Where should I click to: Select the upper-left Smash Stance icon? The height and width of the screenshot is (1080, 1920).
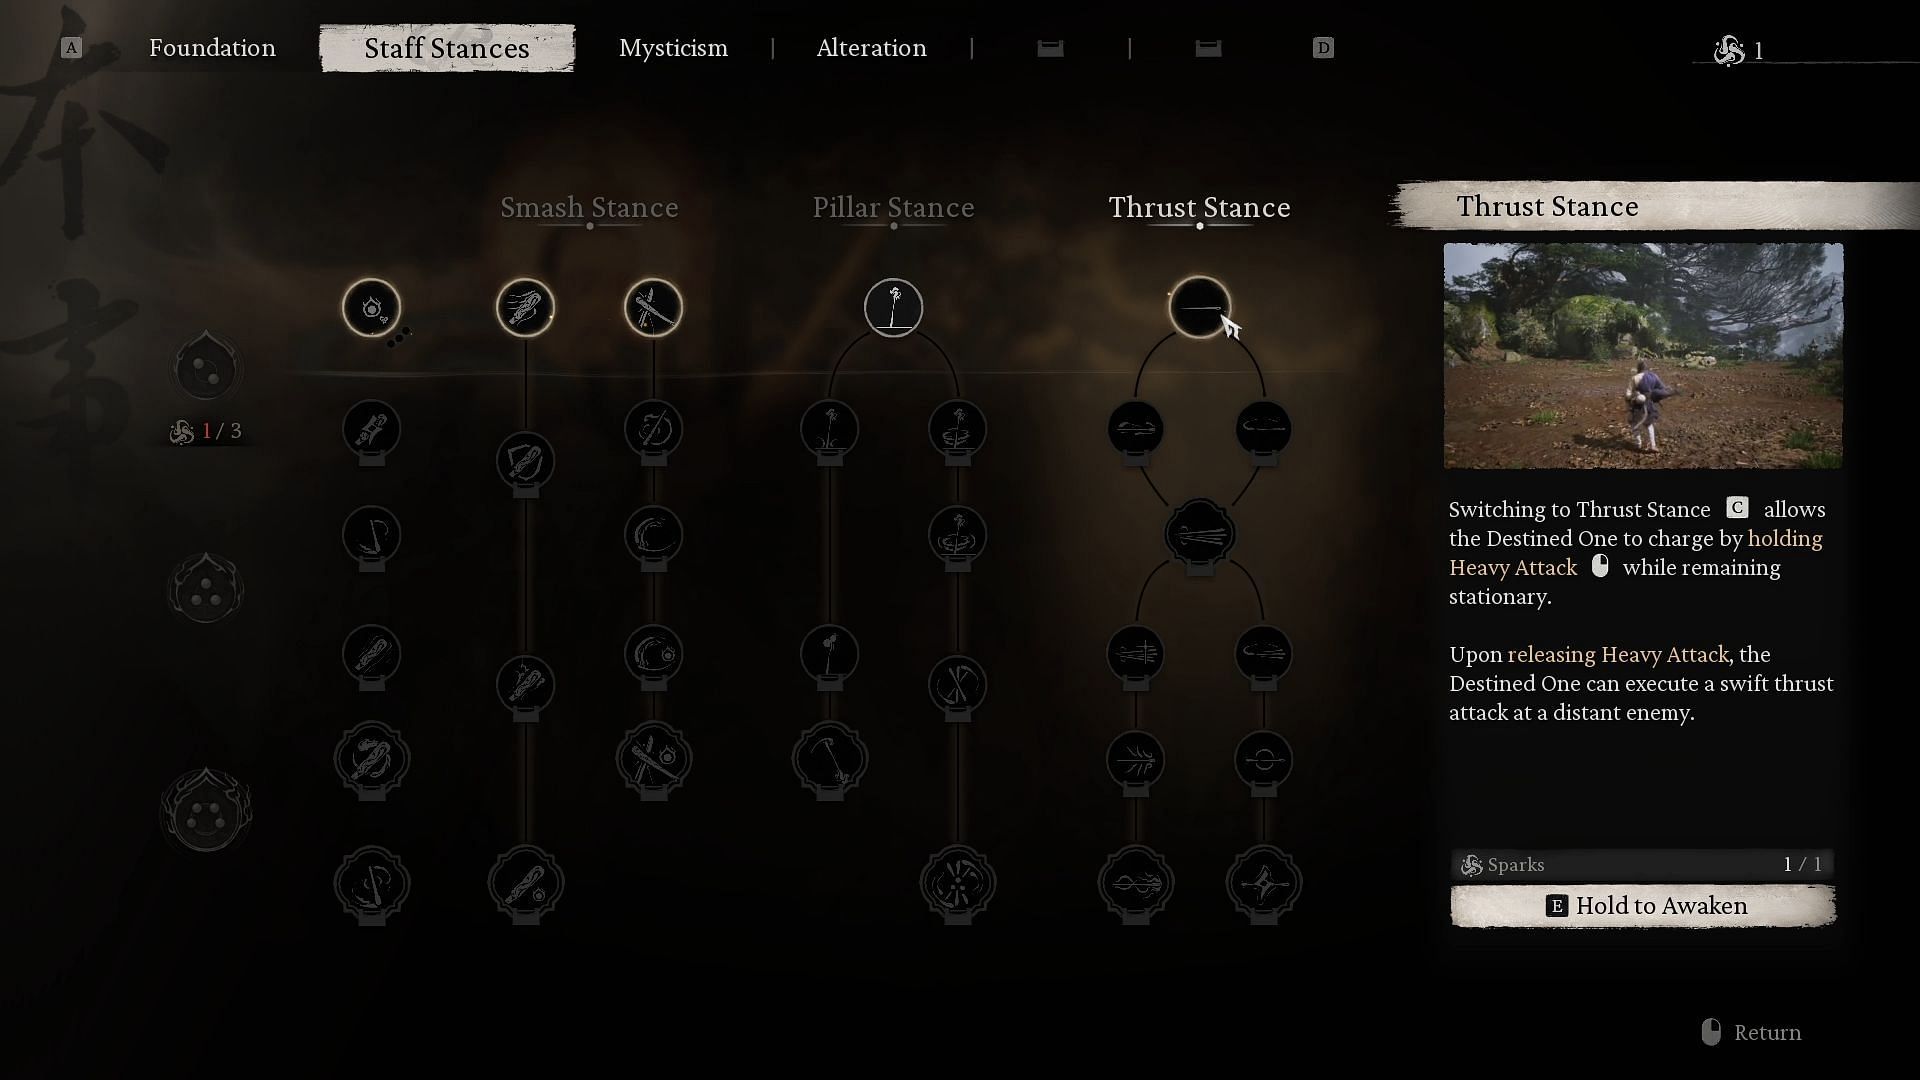(x=371, y=307)
